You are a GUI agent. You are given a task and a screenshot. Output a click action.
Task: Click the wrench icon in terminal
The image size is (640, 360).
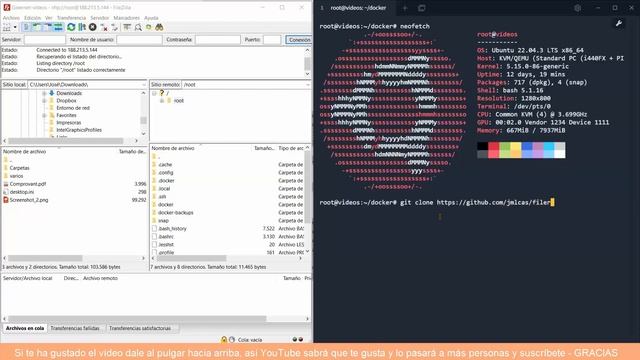[x=619, y=24]
